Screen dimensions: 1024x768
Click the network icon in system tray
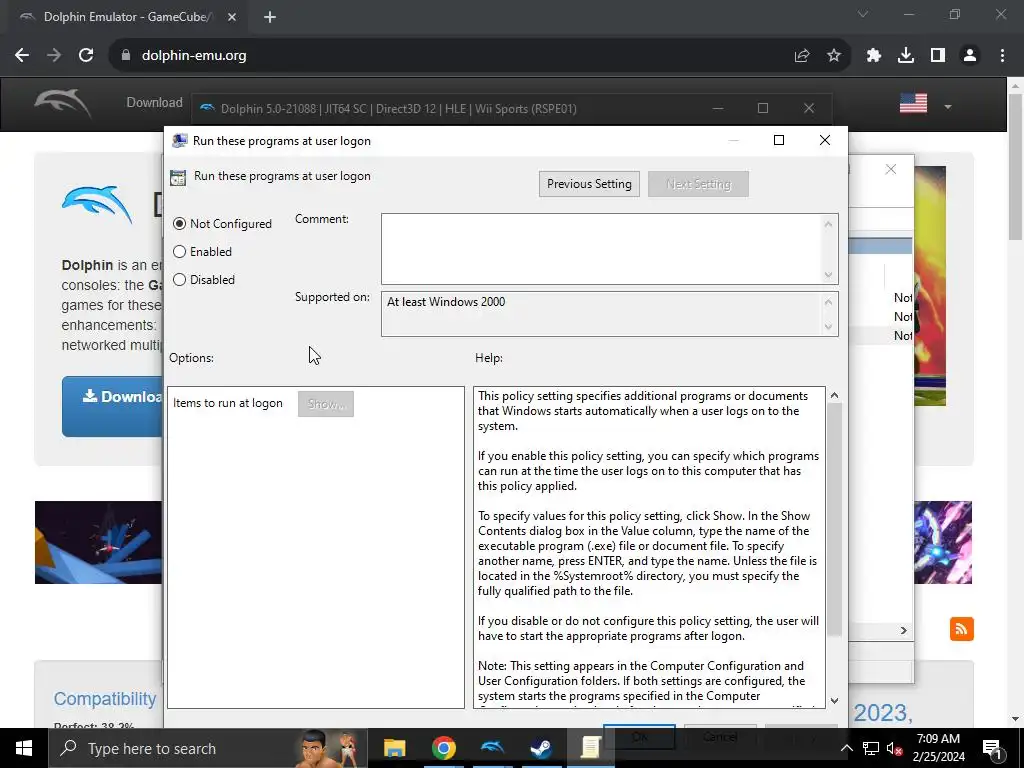point(871,748)
